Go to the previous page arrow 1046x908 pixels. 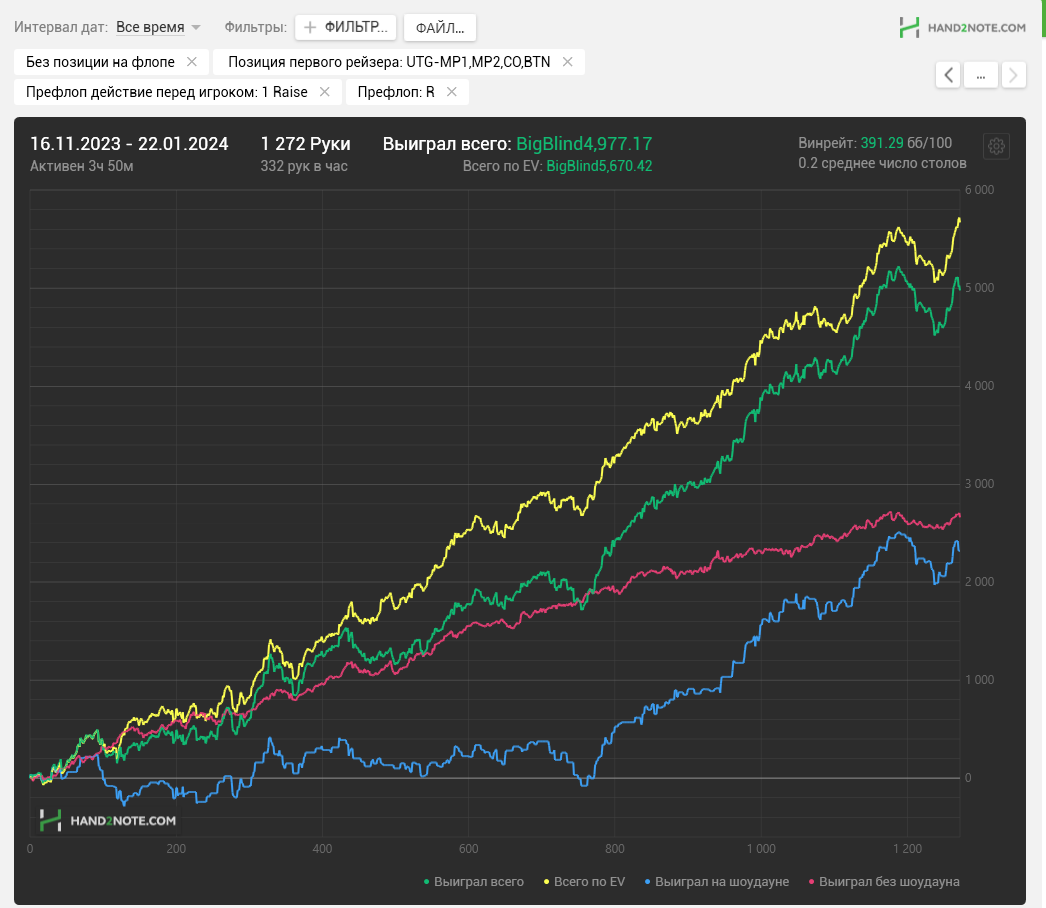948,75
